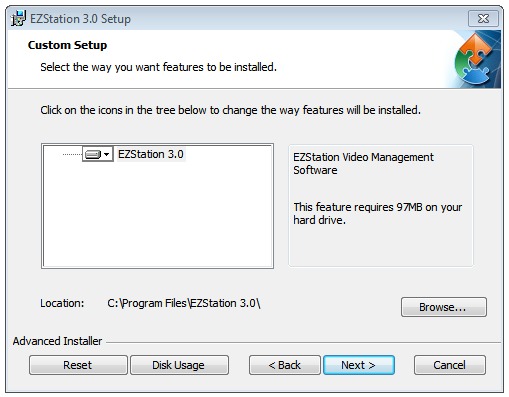509x397 pixels.
Task: Reset the feature selections
Action: coord(78,365)
